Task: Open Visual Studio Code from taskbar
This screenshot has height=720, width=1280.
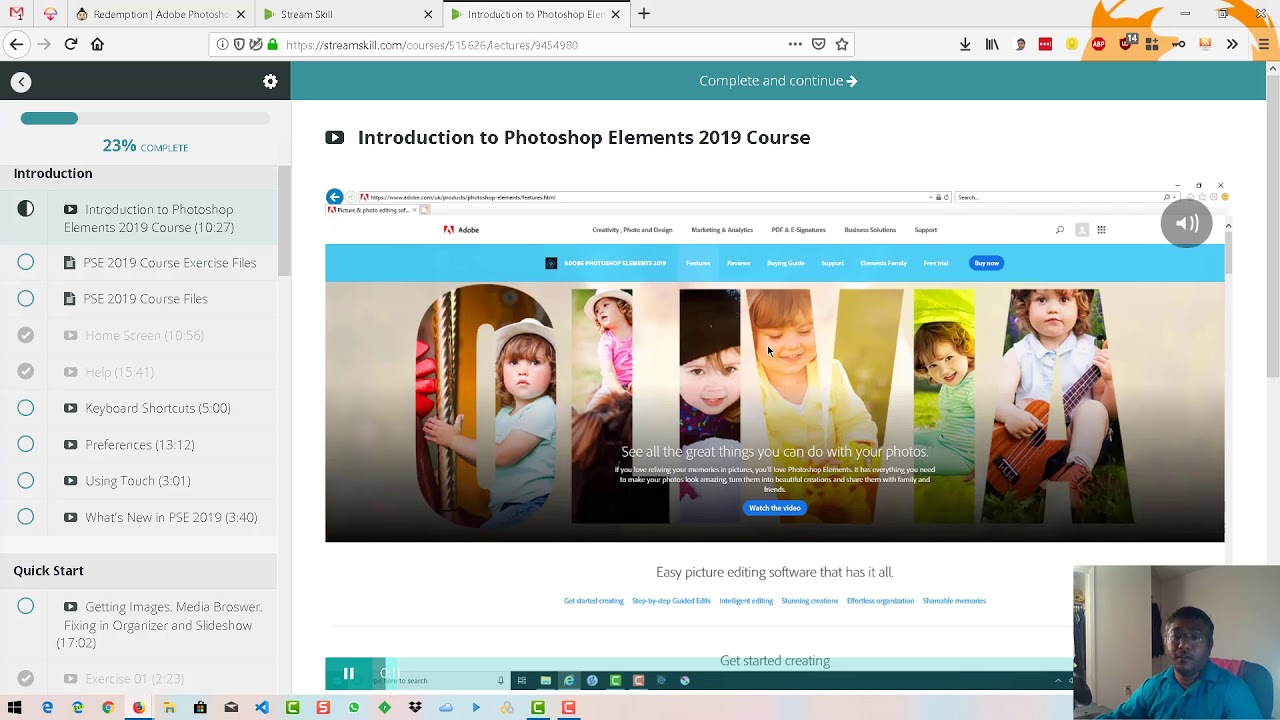Action: [262, 707]
